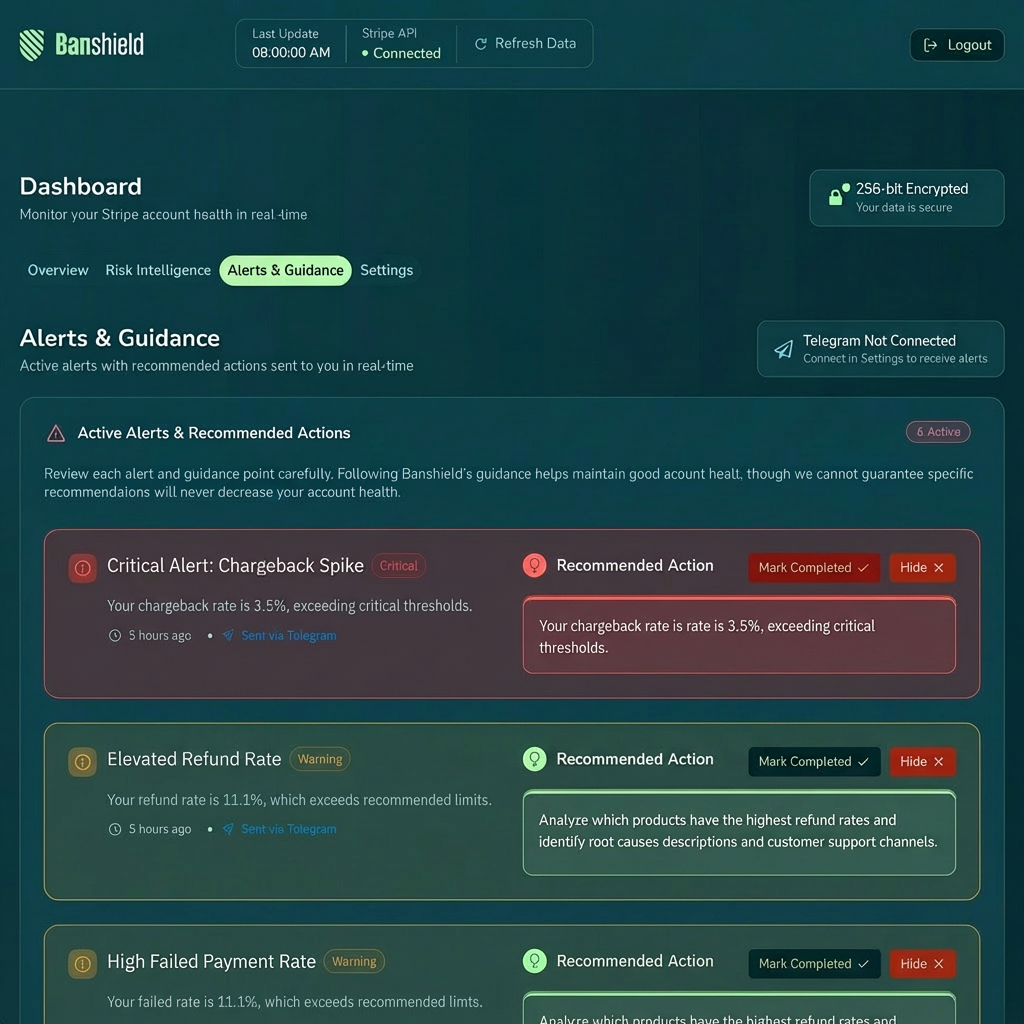Click the refresh arrow icon

click(x=481, y=44)
